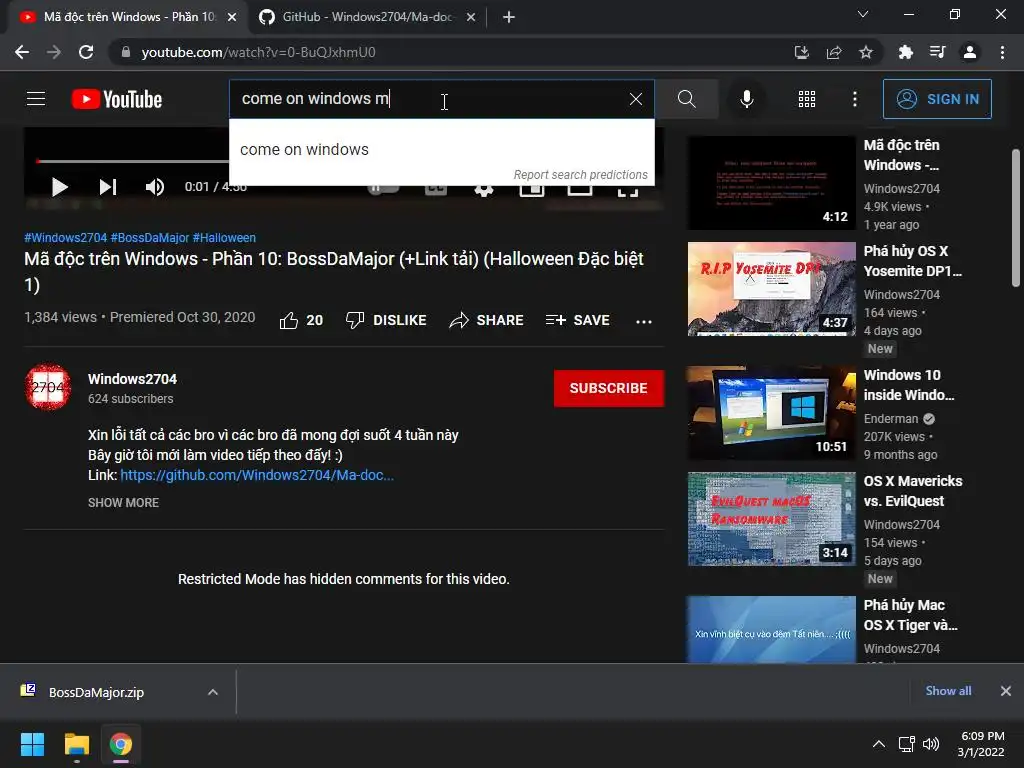The height and width of the screenshot is (768, 1024).
Task: Install app icon in address bar
Action: coord(801,52)
